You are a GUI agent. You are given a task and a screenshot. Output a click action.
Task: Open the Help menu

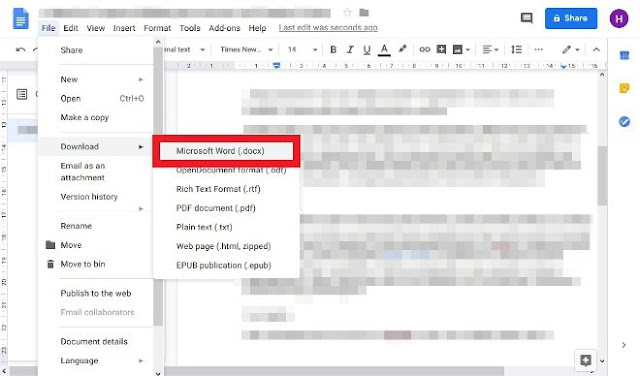pos(257,28)
